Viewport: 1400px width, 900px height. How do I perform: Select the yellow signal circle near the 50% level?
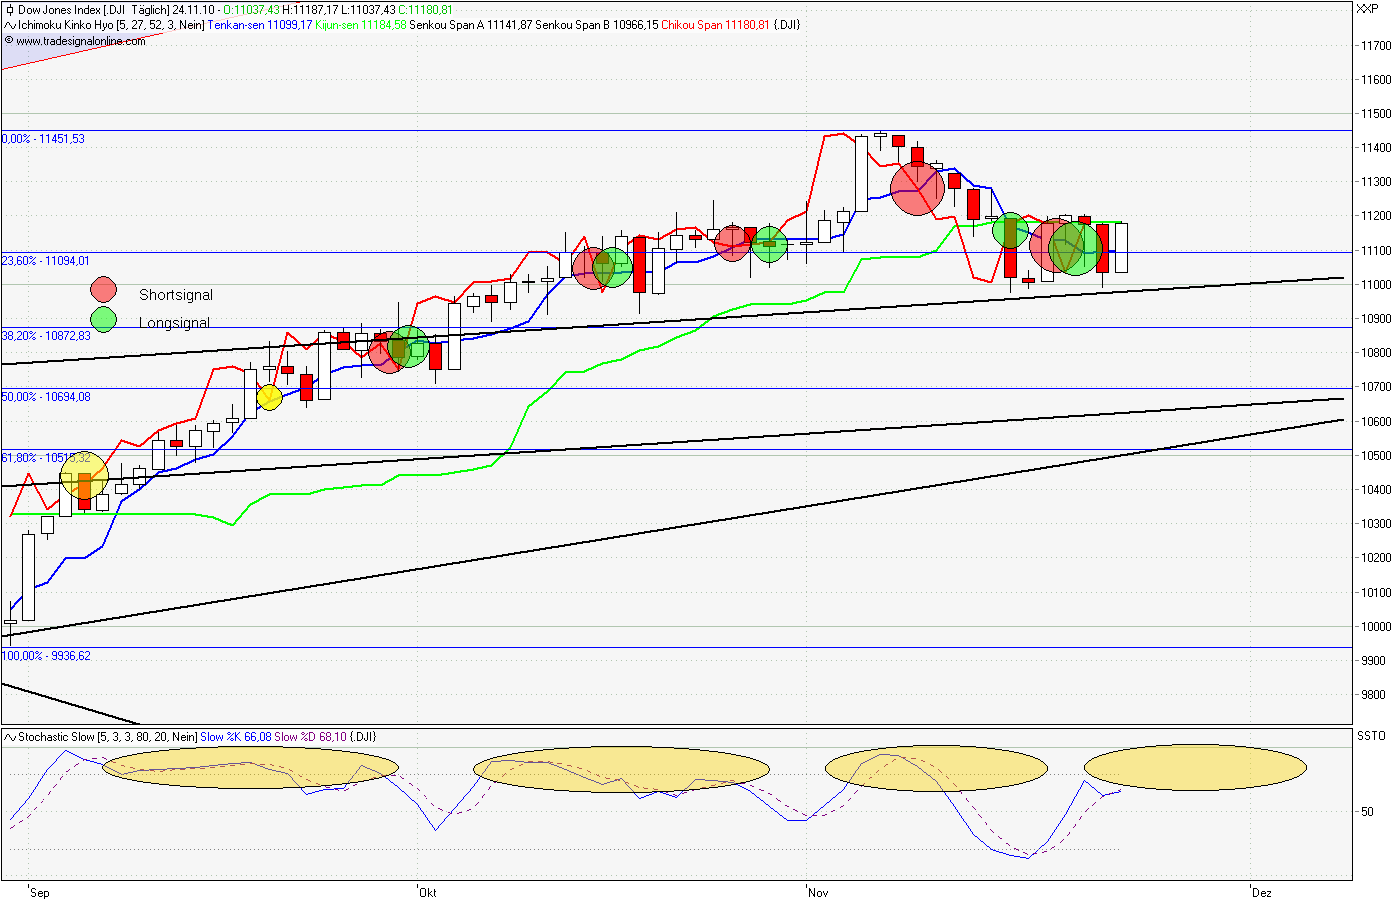[x=268, y=397]
